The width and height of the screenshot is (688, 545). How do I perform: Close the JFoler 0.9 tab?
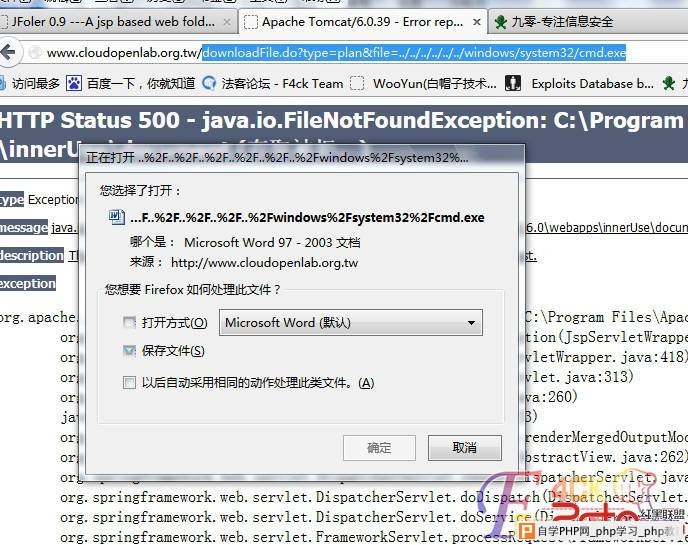(x=226, y=22)
